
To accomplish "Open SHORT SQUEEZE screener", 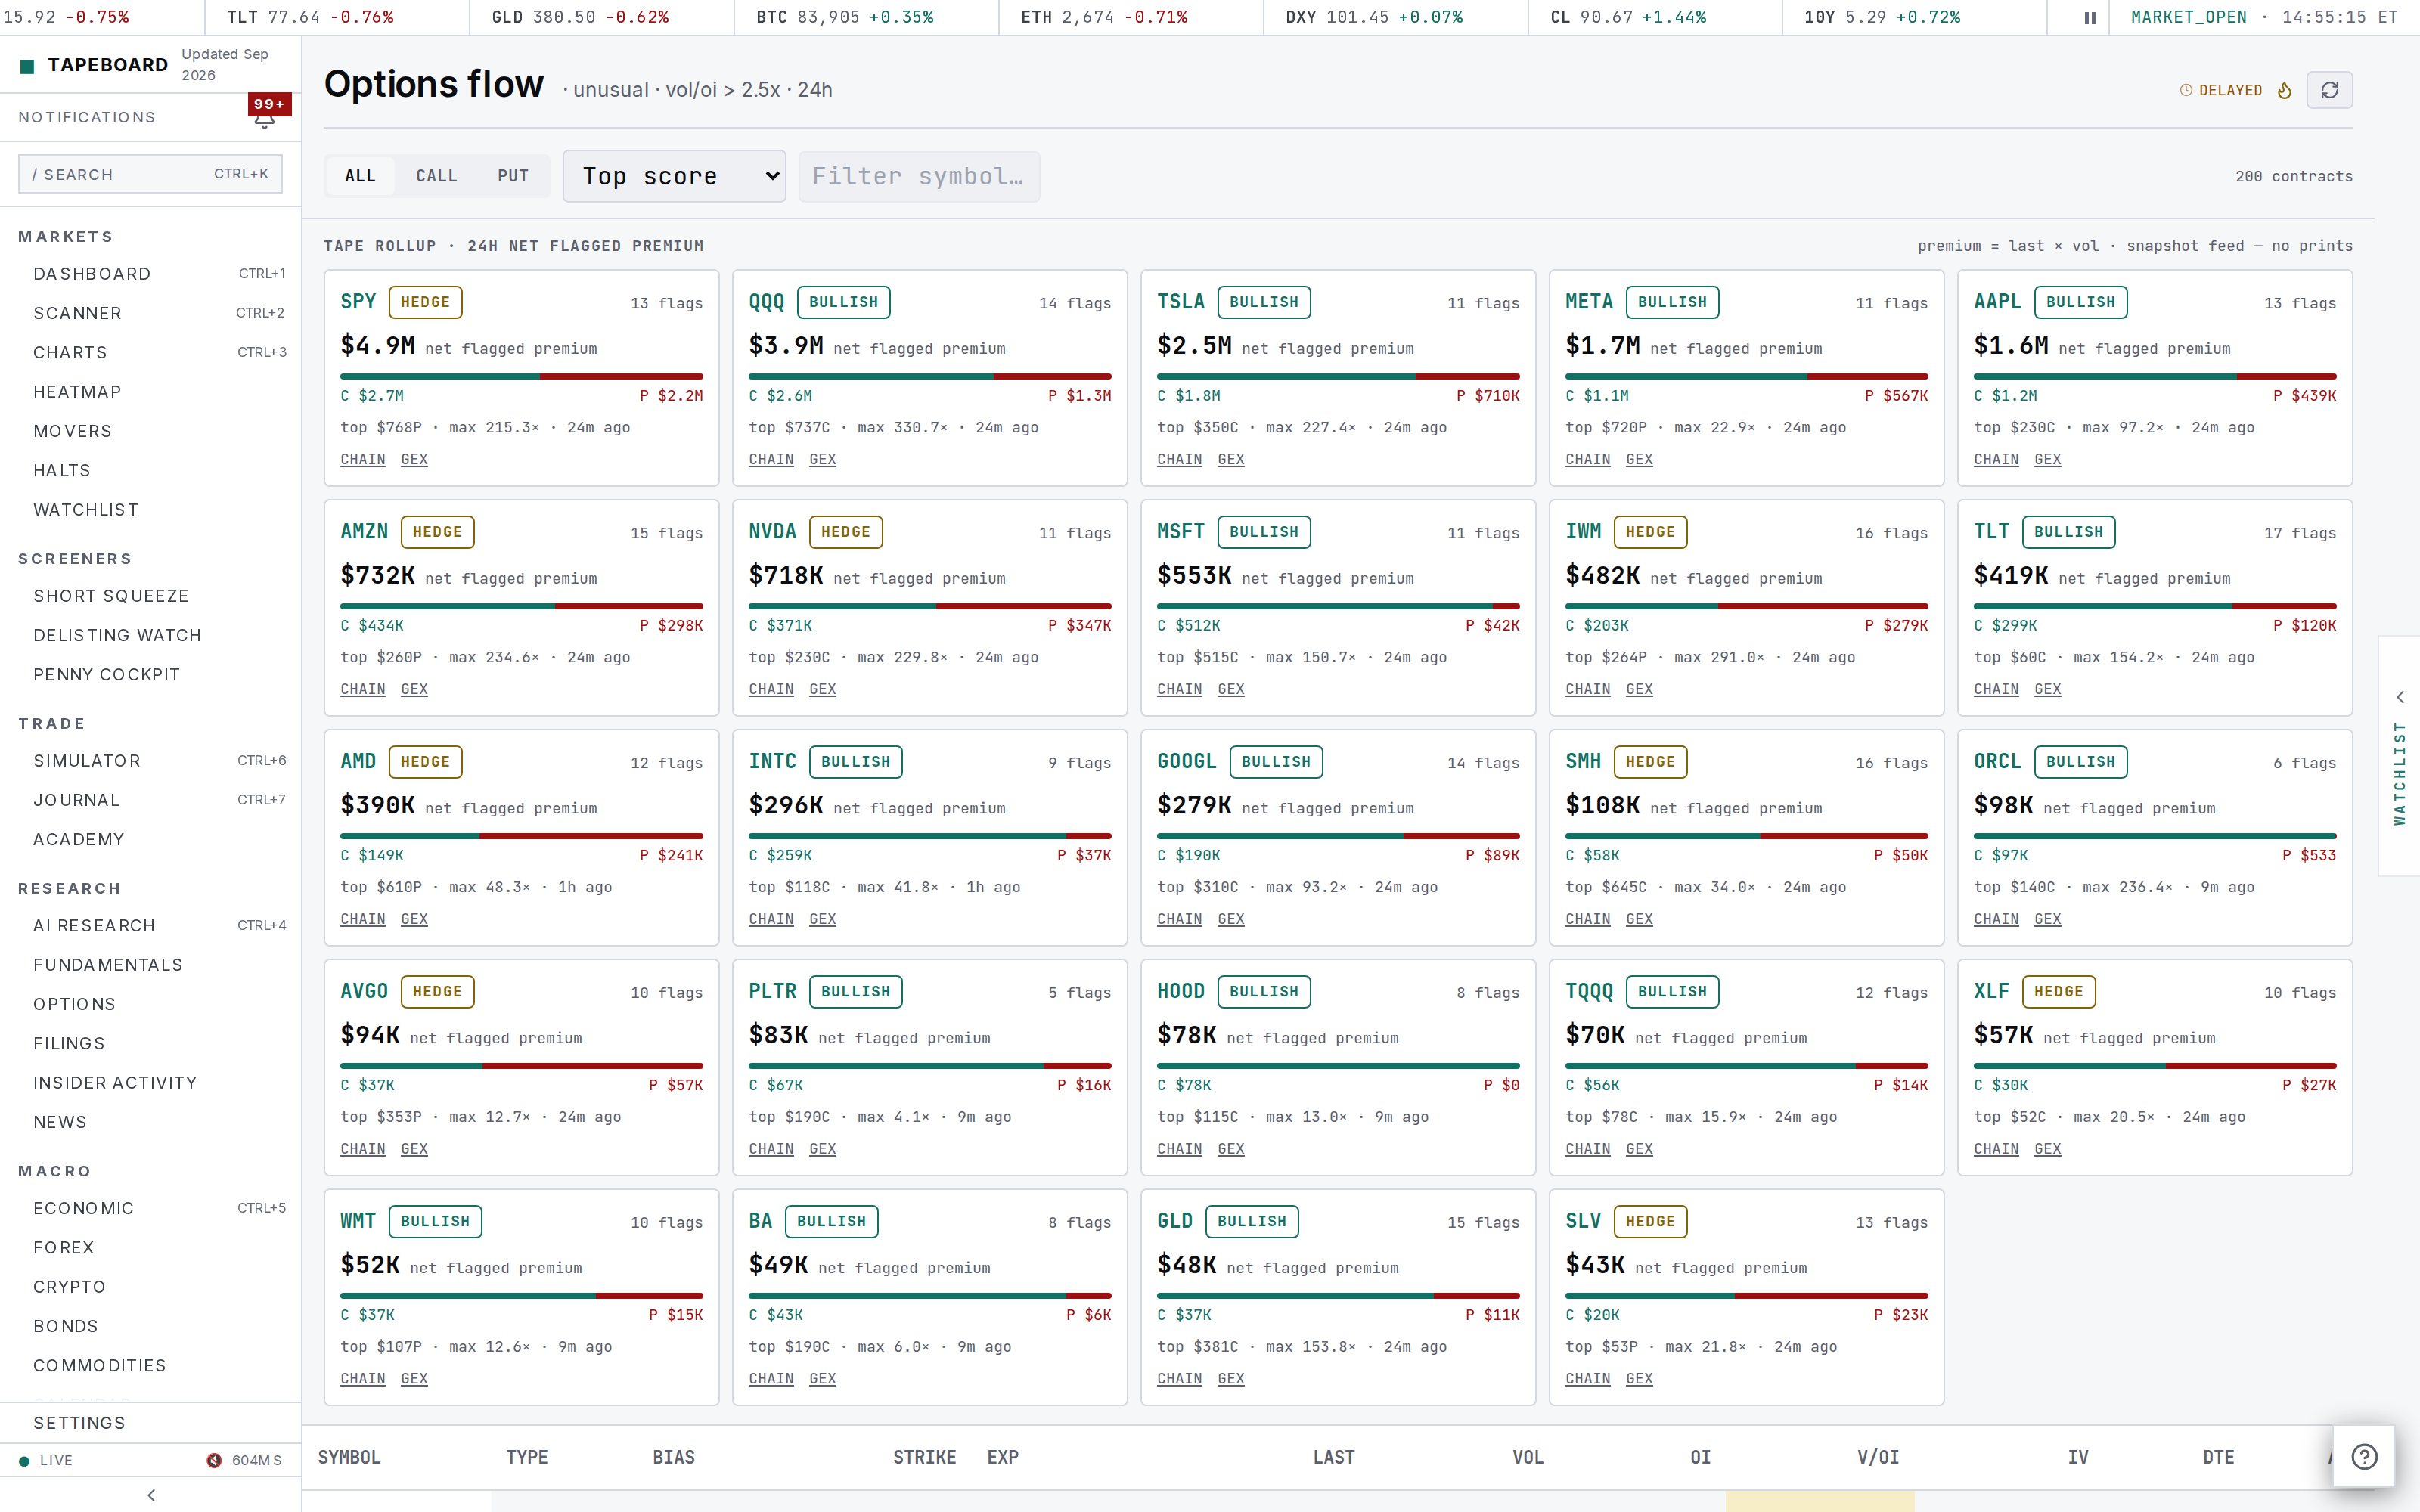I will [x=150, y=596].
